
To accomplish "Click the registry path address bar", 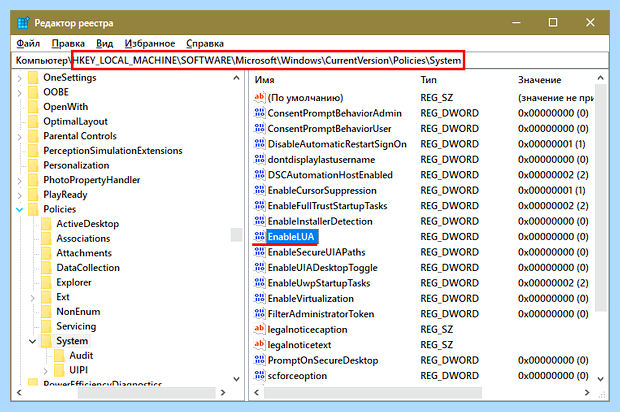I will point(310,60).
